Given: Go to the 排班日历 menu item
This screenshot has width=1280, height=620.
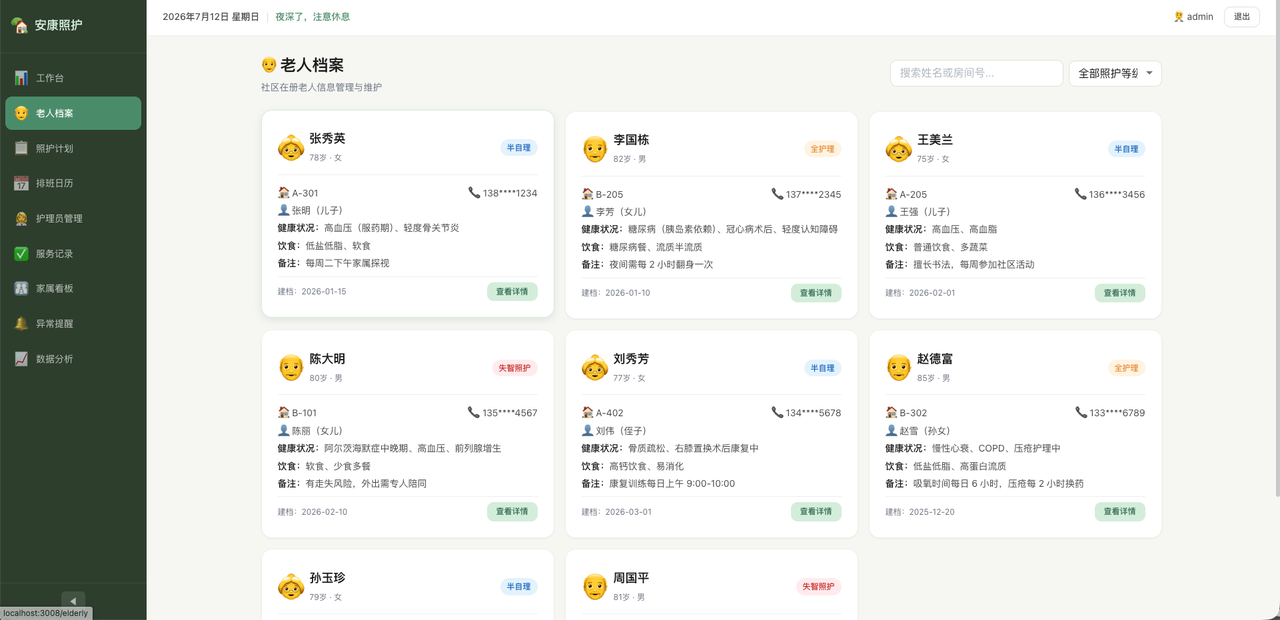Looking at the screenshot, I should (73, 183).
